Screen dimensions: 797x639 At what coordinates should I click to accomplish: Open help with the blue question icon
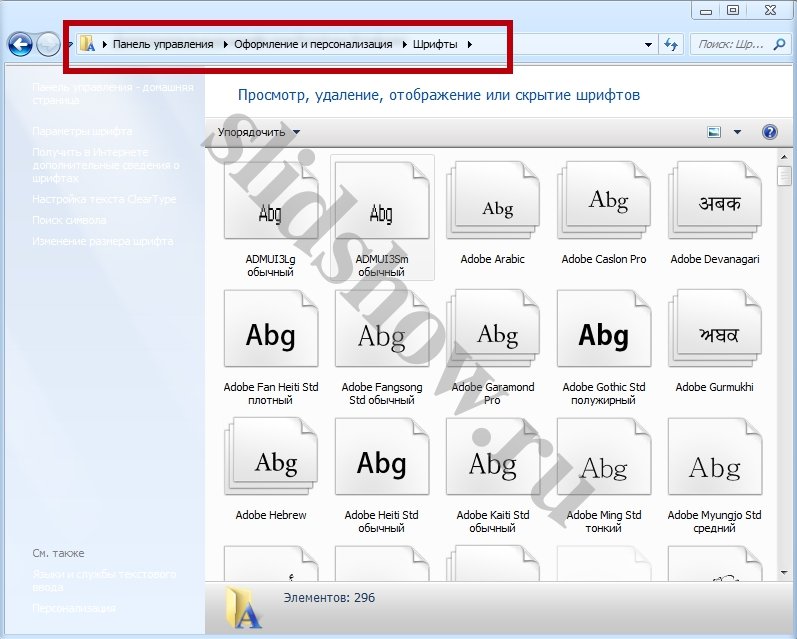coord(770,132)
